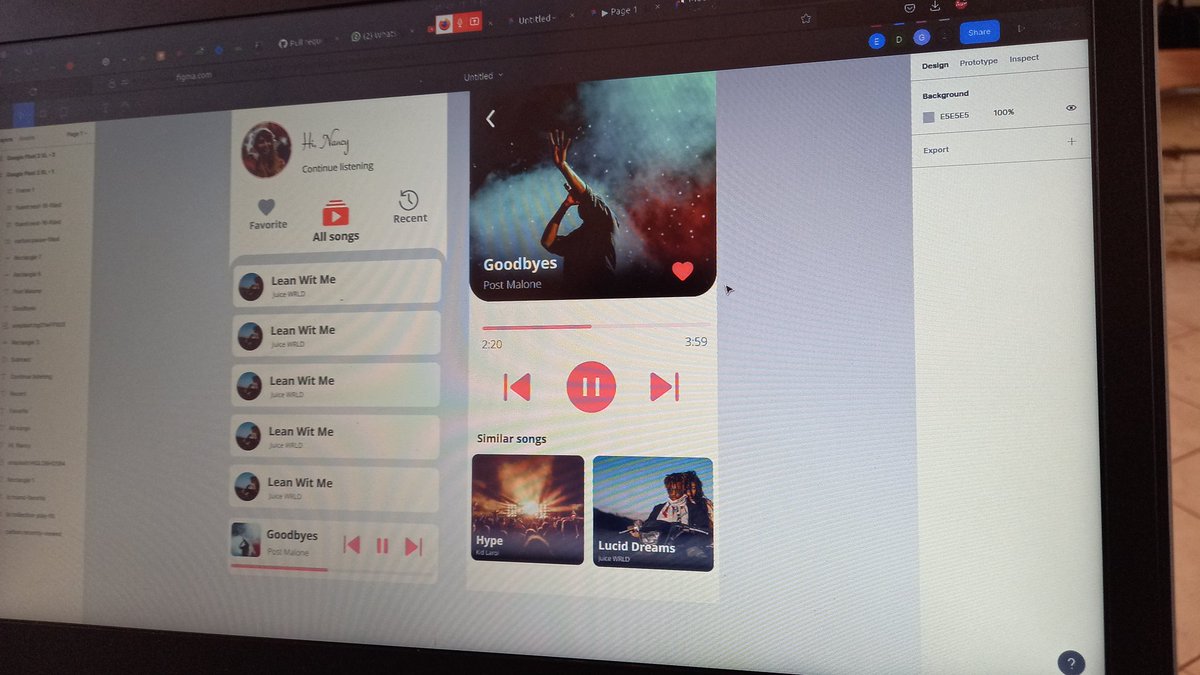Open the Untitled file name dropdown

pos(484,76)
